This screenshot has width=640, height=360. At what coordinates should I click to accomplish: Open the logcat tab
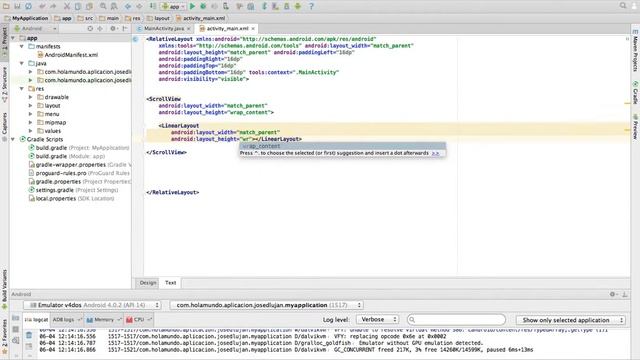[x=36, y=320]
